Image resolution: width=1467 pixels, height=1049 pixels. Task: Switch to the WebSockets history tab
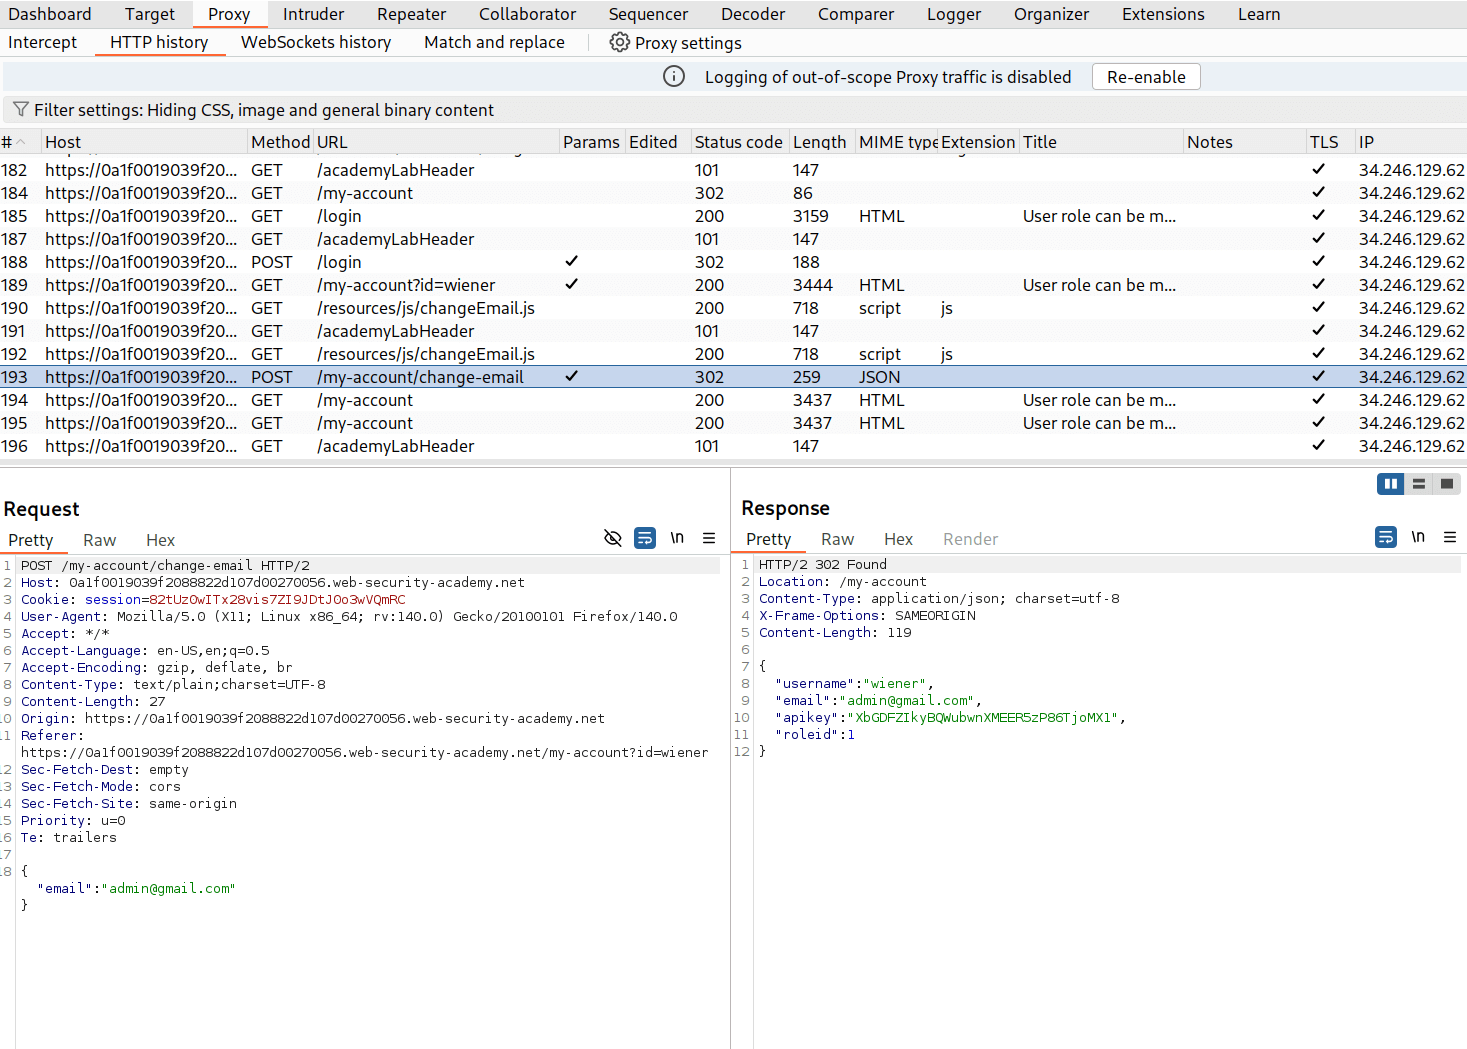[315, 42]
